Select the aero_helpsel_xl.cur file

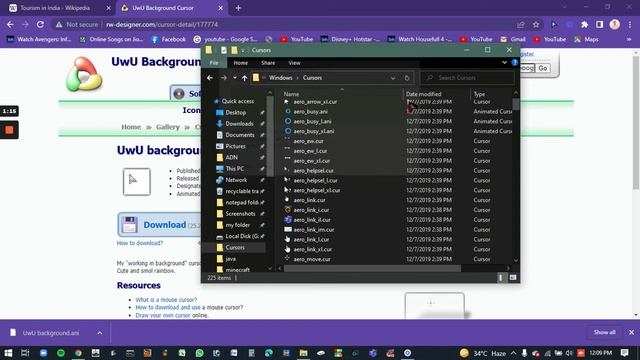tap(316, 190)
